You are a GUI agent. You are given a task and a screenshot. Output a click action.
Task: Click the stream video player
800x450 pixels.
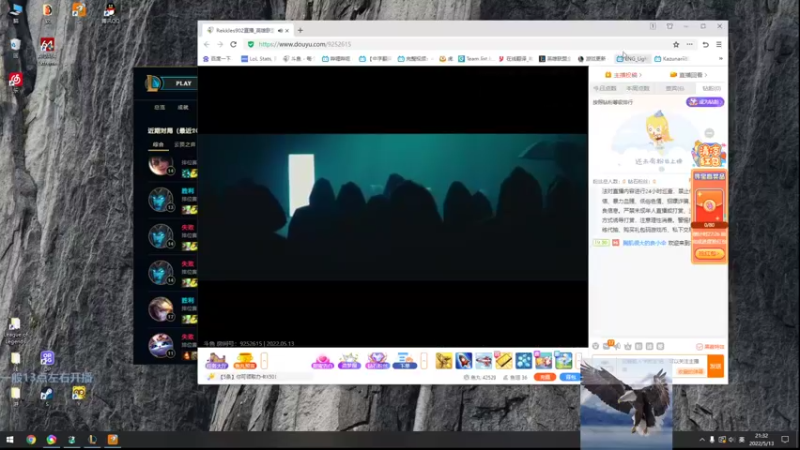(393, 207)
